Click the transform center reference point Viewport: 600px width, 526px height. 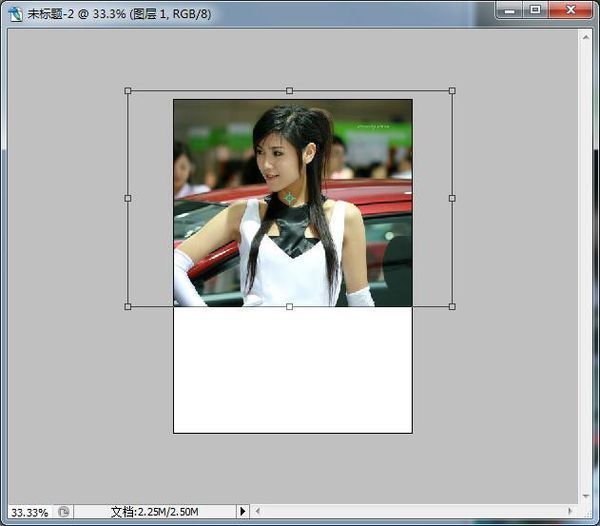tap(290, 198)
